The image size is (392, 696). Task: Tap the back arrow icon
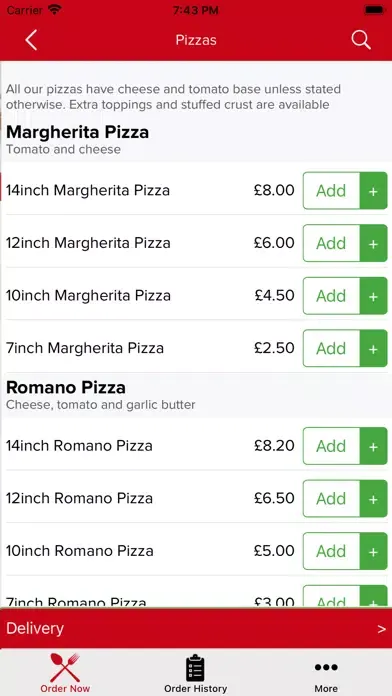[31, 40]
